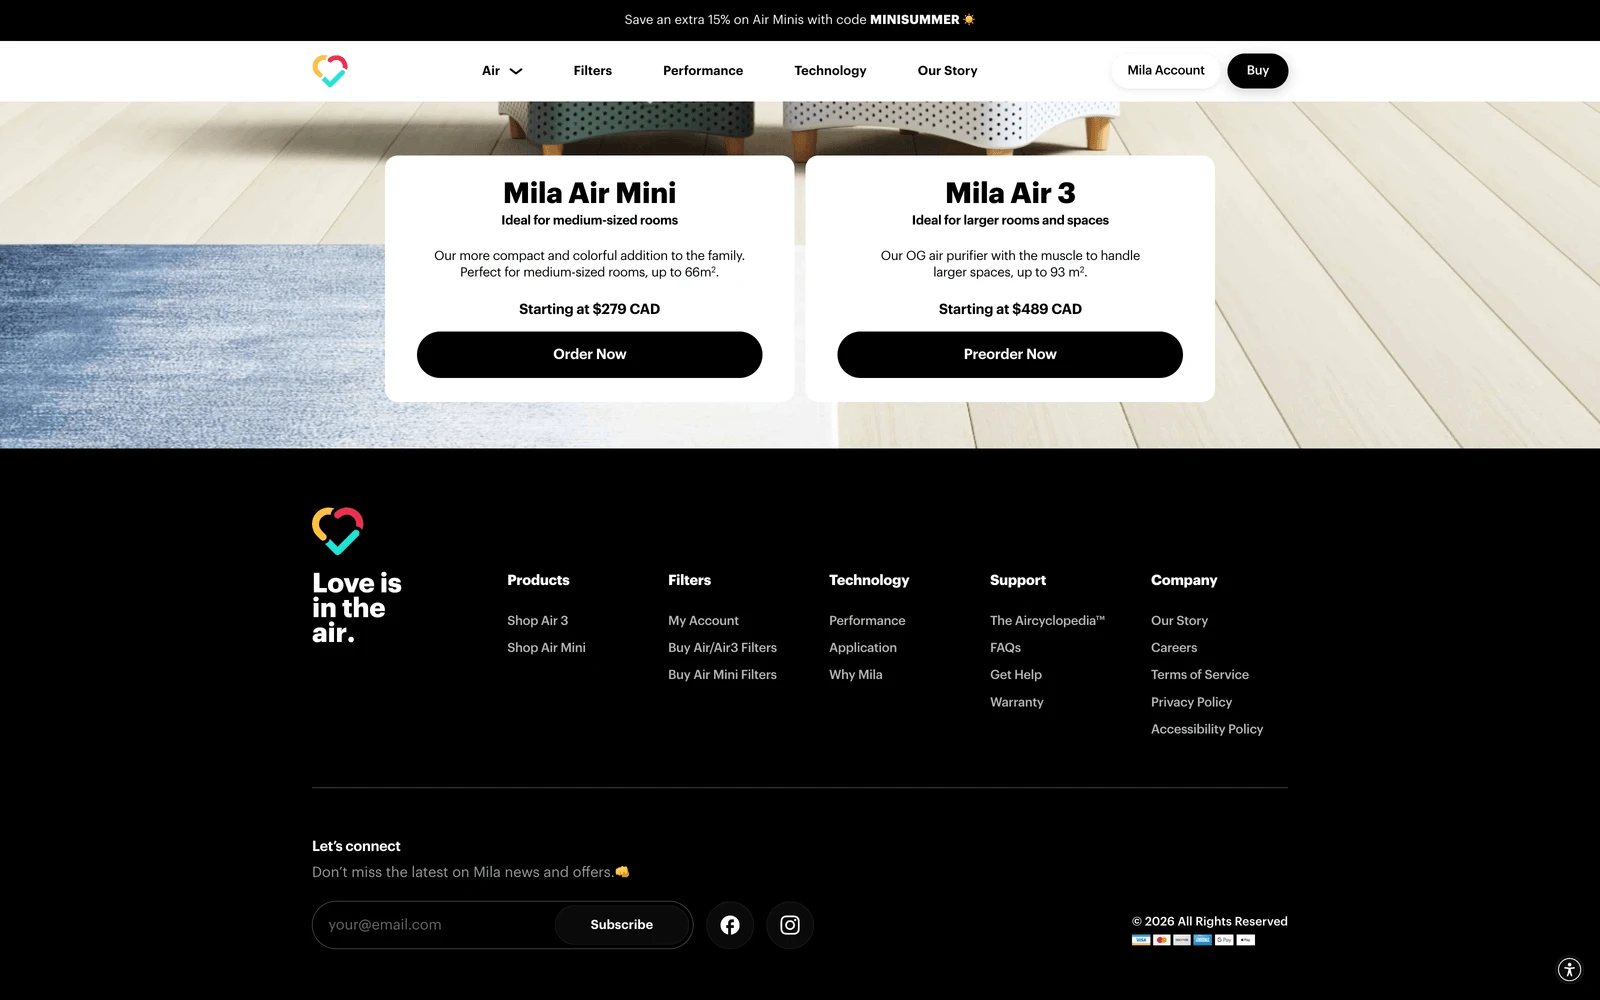1600x1000 pixels.
Task: Click the Buy button in header
Action: [1258, 71]
